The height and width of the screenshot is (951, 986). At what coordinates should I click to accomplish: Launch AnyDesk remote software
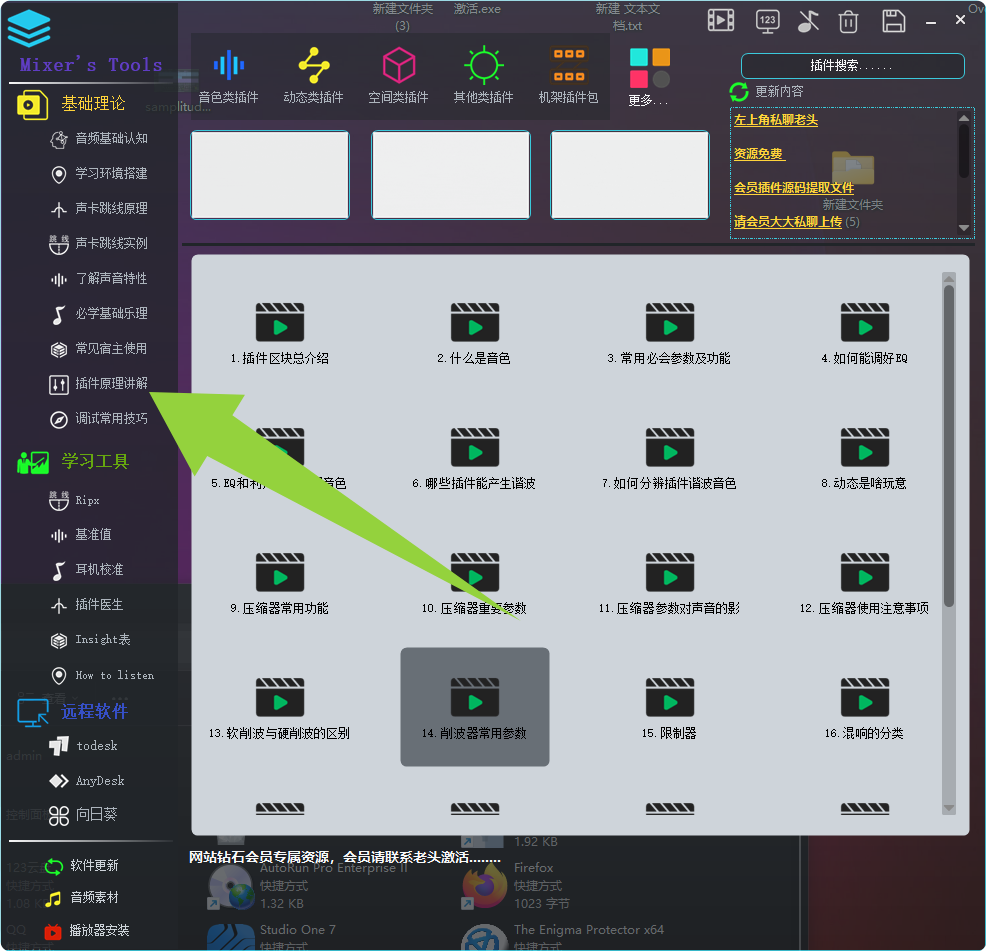pos(87,781)
